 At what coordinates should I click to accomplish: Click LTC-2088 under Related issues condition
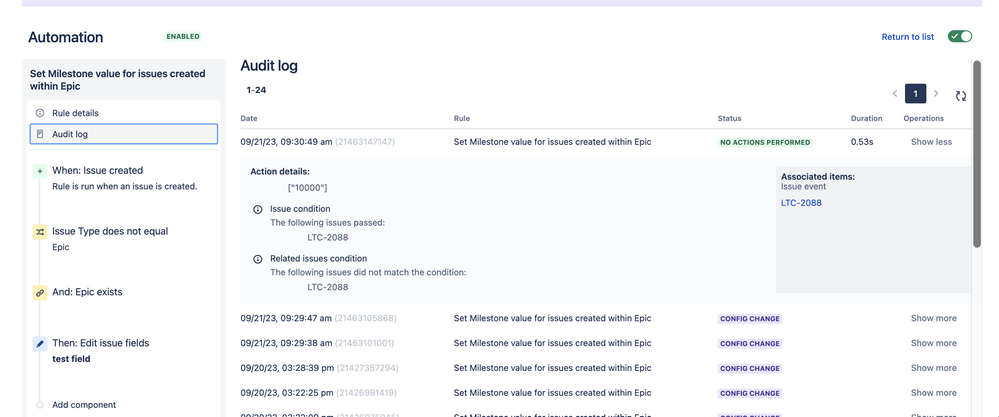(327, 287)
